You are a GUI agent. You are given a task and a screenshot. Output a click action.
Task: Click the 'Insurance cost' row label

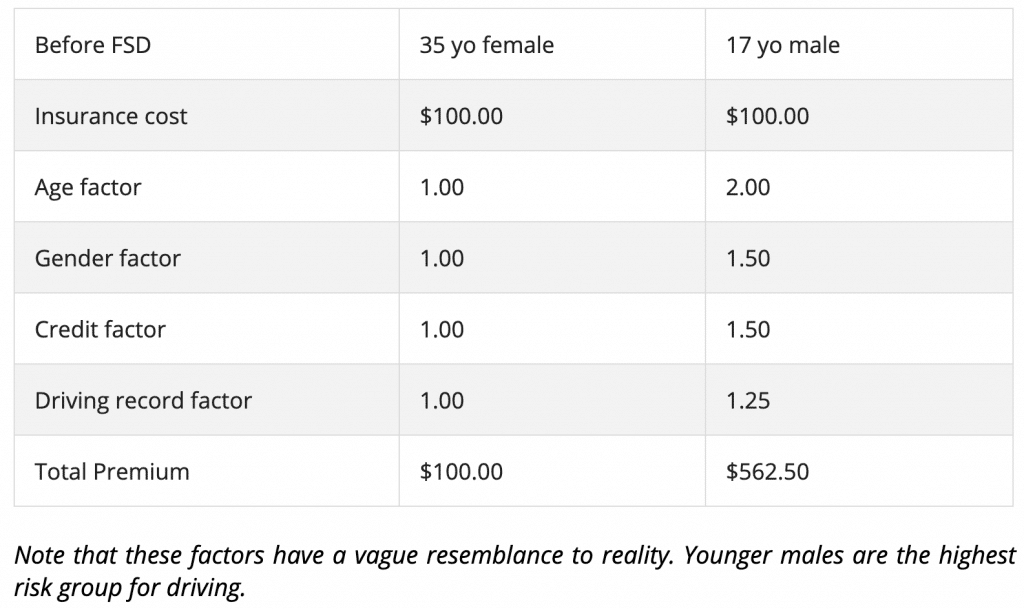click(x=111, y=116)
